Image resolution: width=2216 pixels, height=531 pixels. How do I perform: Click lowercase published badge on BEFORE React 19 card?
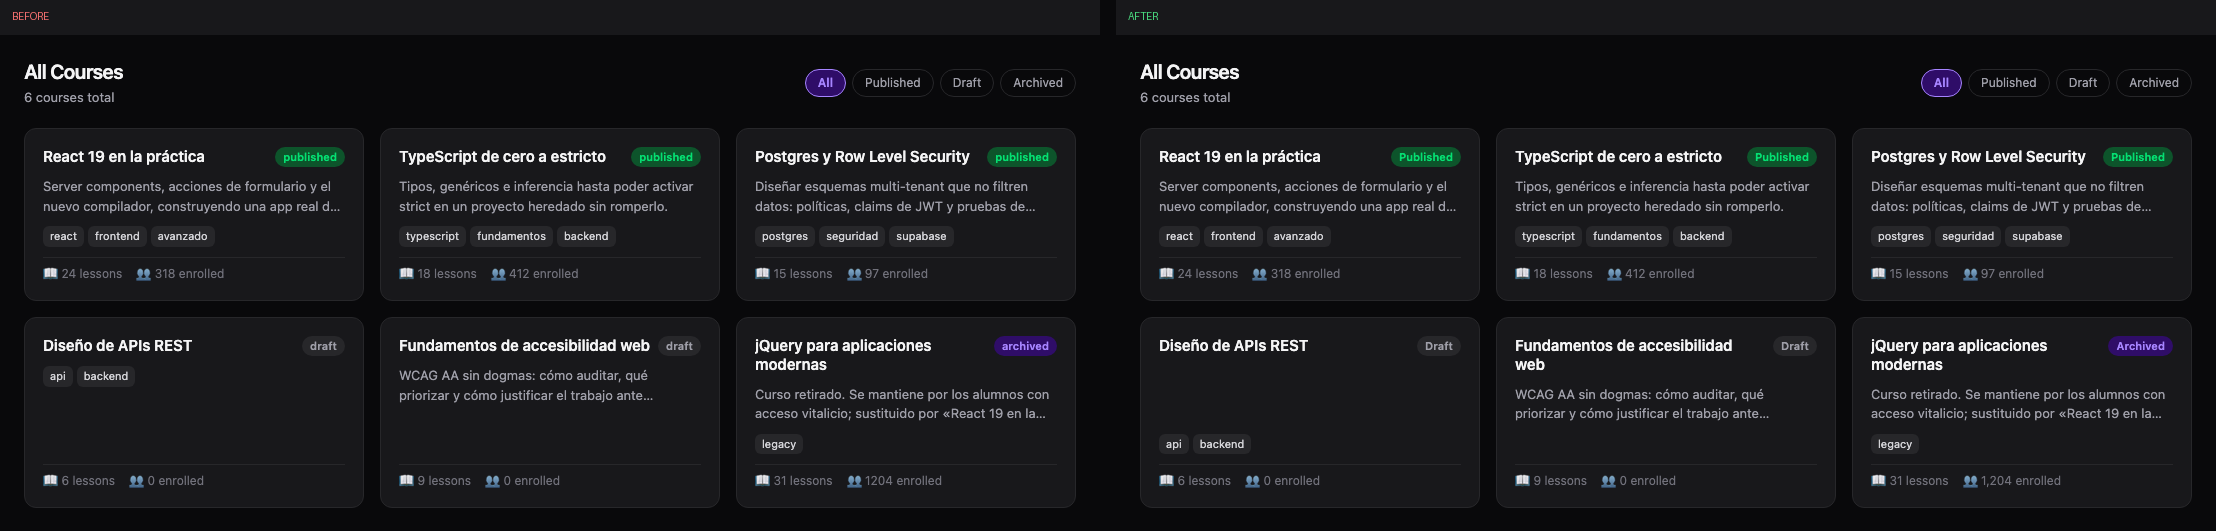(x=310, y=157)
